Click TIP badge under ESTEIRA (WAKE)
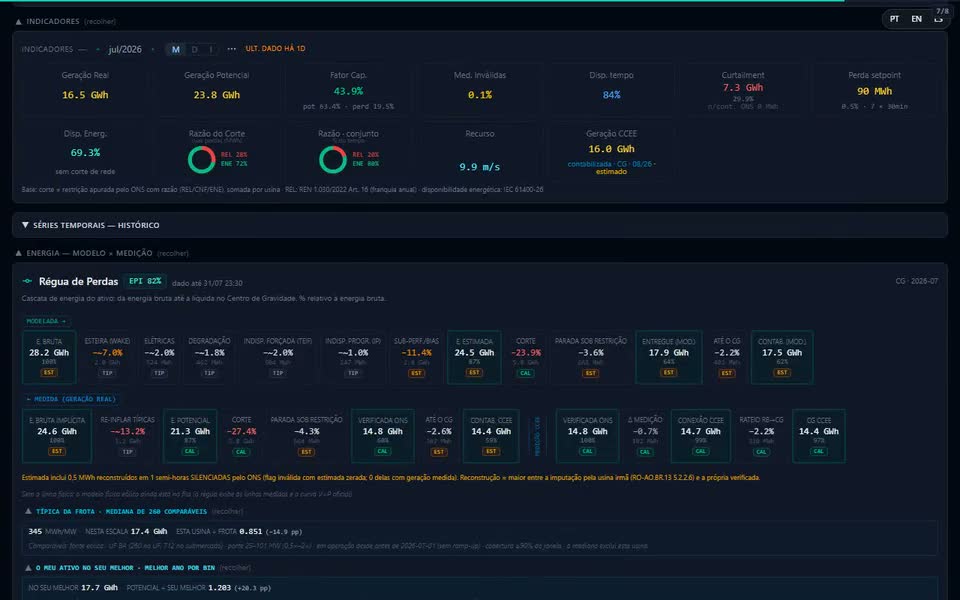 (x=107, y=372)
